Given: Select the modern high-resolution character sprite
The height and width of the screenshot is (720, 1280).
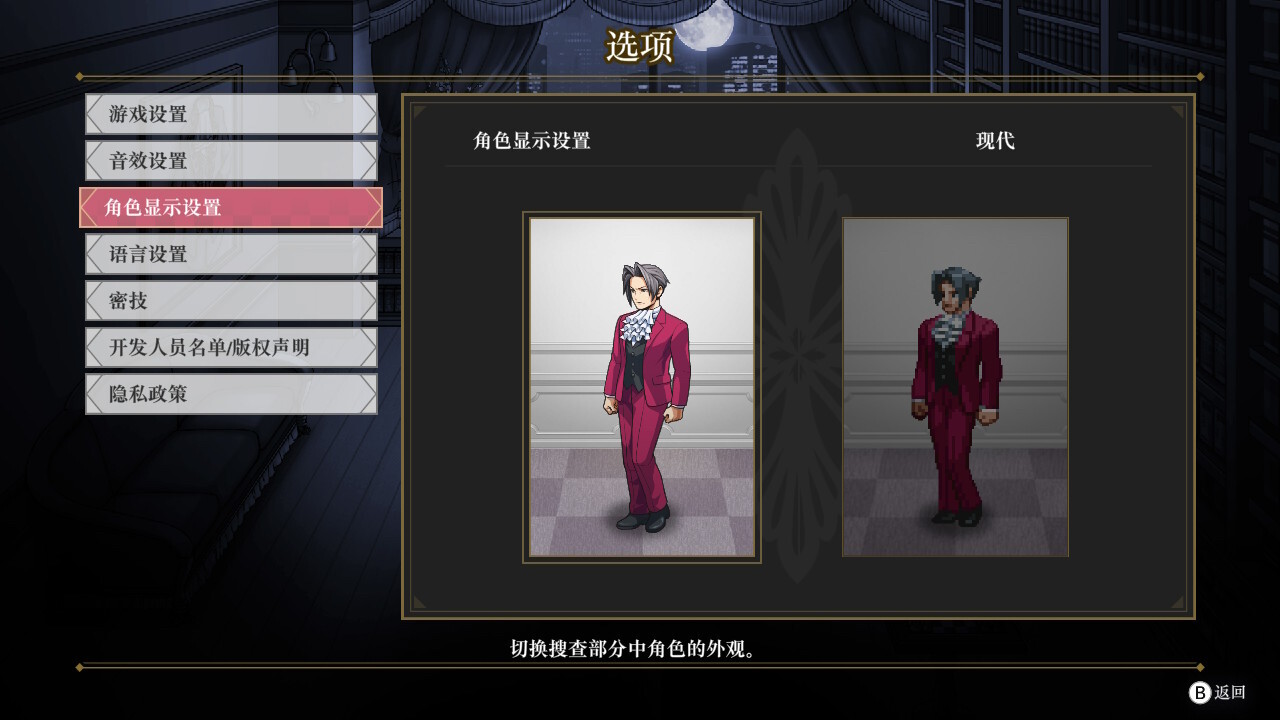Looking at the screenshot, I should pos(642,387).
